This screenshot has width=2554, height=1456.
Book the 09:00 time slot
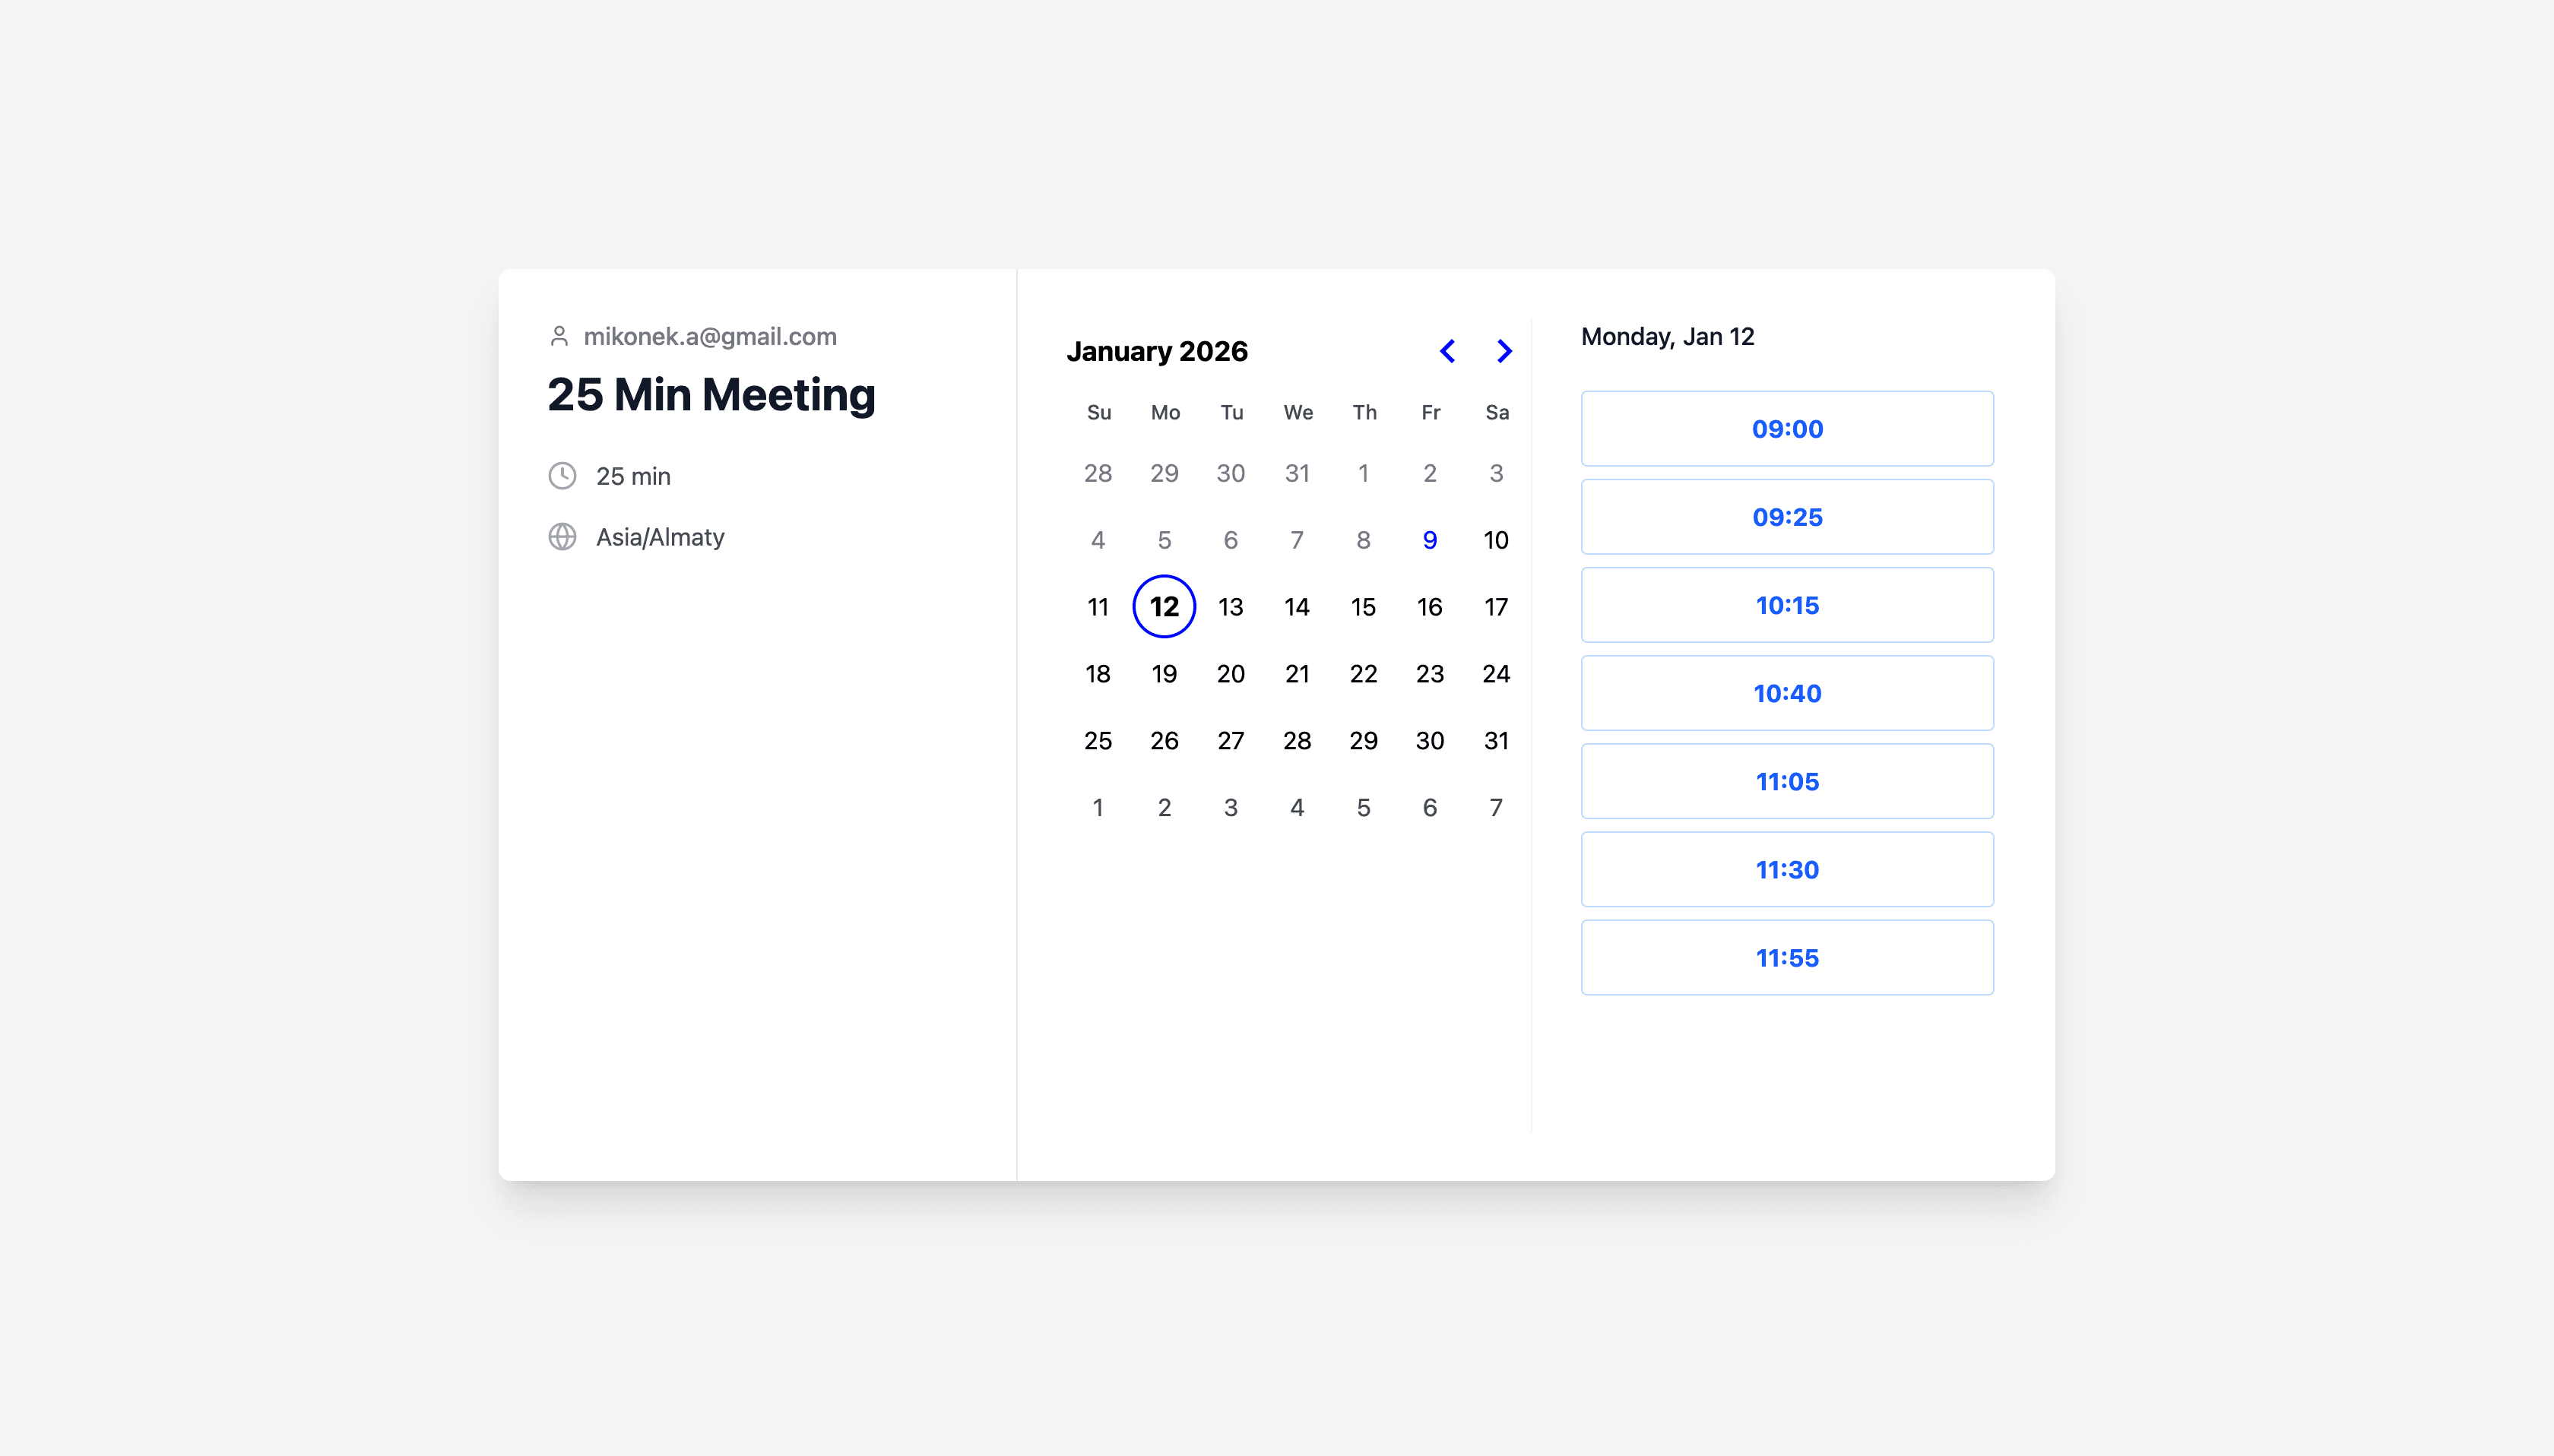[x=1786, y=429]
